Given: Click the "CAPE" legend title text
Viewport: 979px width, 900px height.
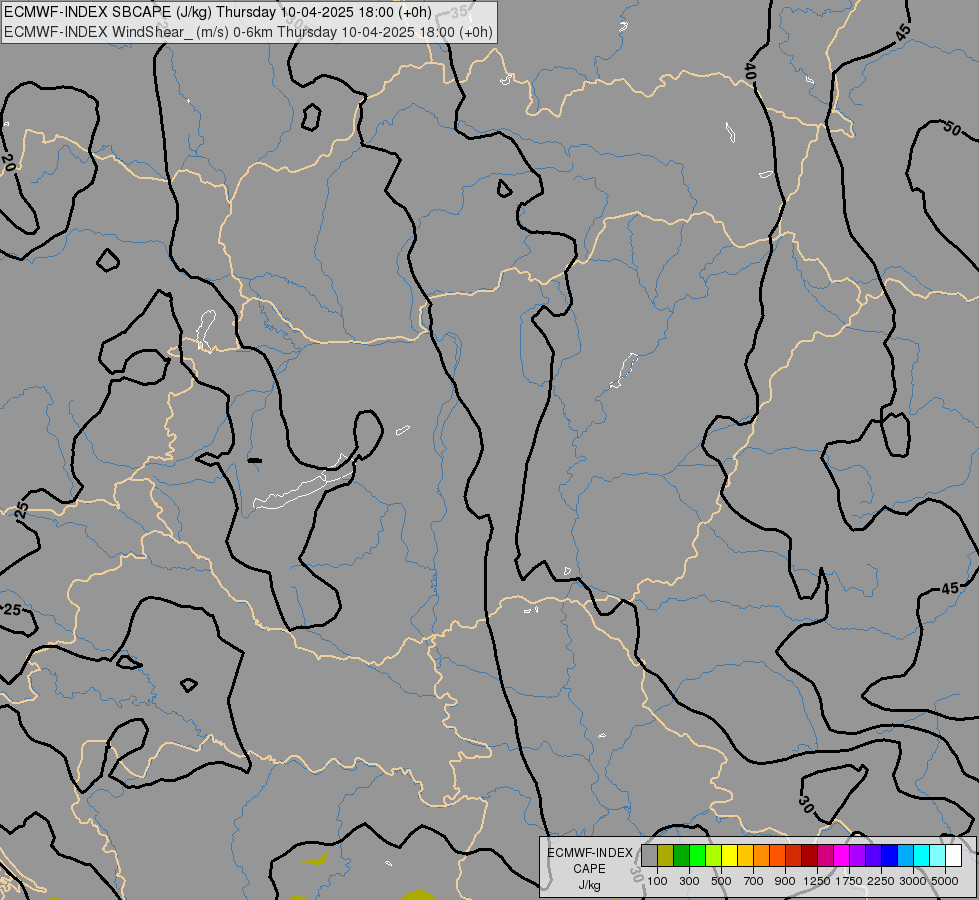Looking at the screenshot, I should 589,869.
